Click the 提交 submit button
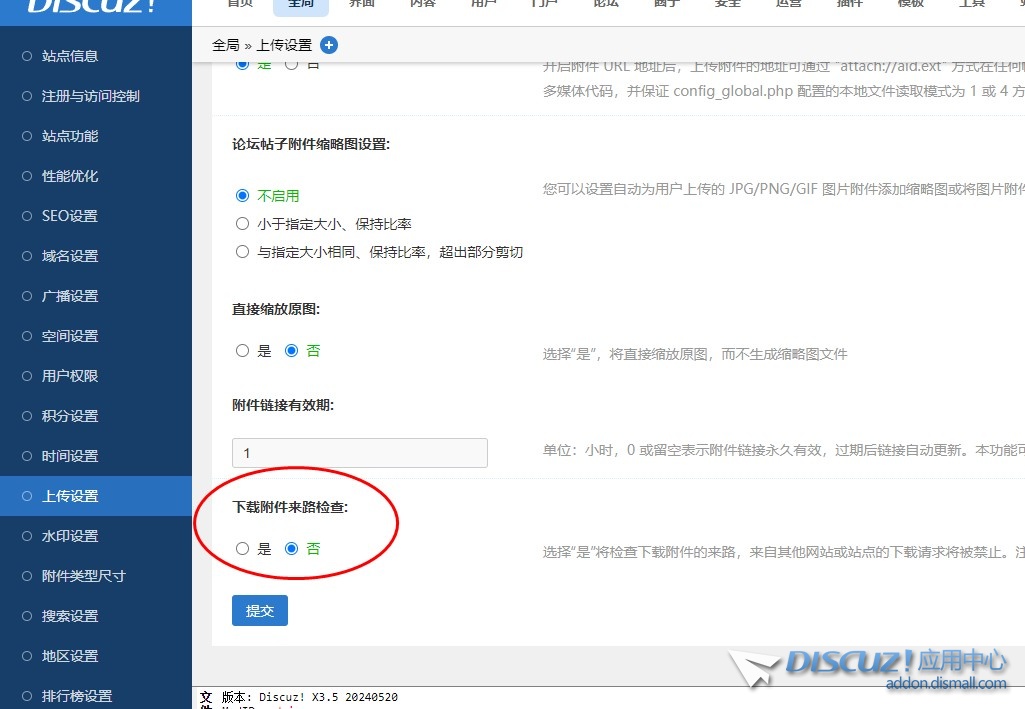Image resolution: width=1025 pixels, height=709 pixels. pyautogui.click(x=260, y=610)
